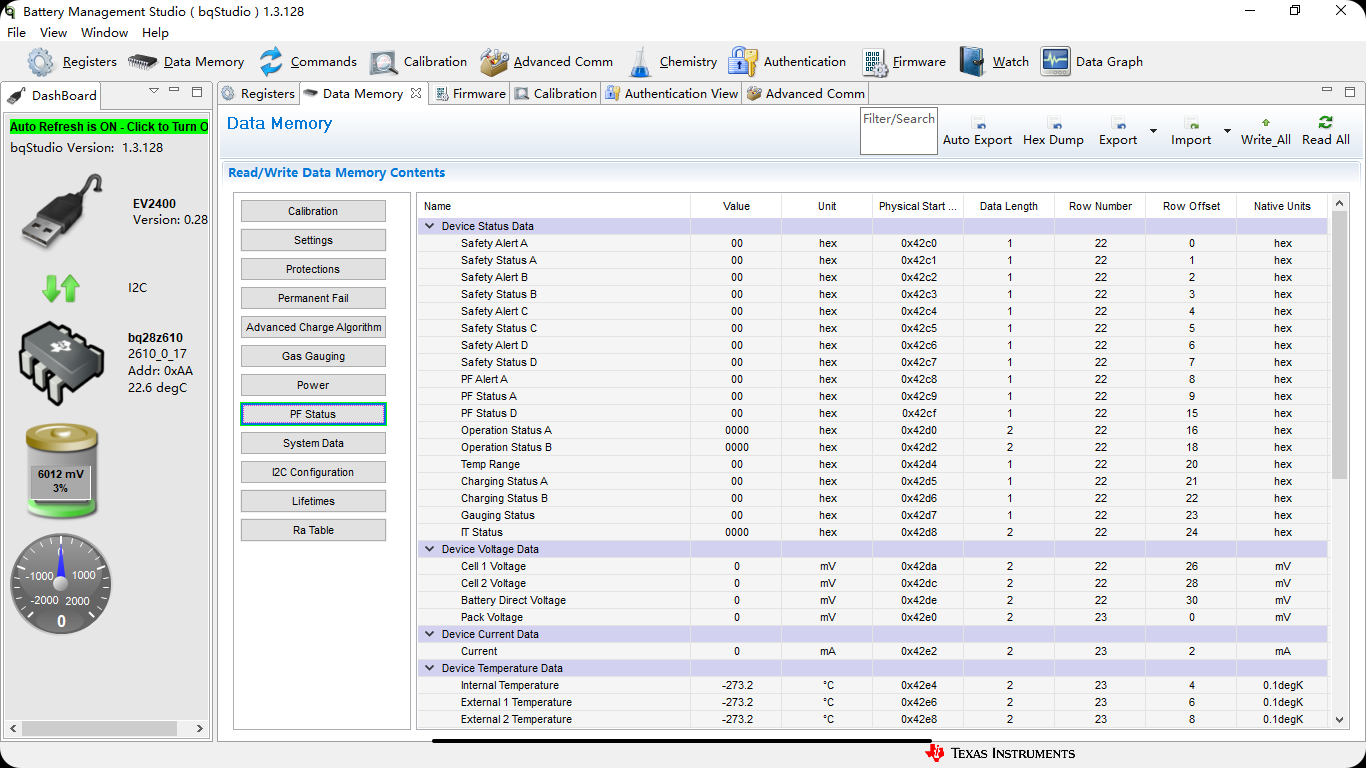Select the Cell 1 Voltage row name
The height and width of the screenshot is (768, 1366).
[493, 567]
